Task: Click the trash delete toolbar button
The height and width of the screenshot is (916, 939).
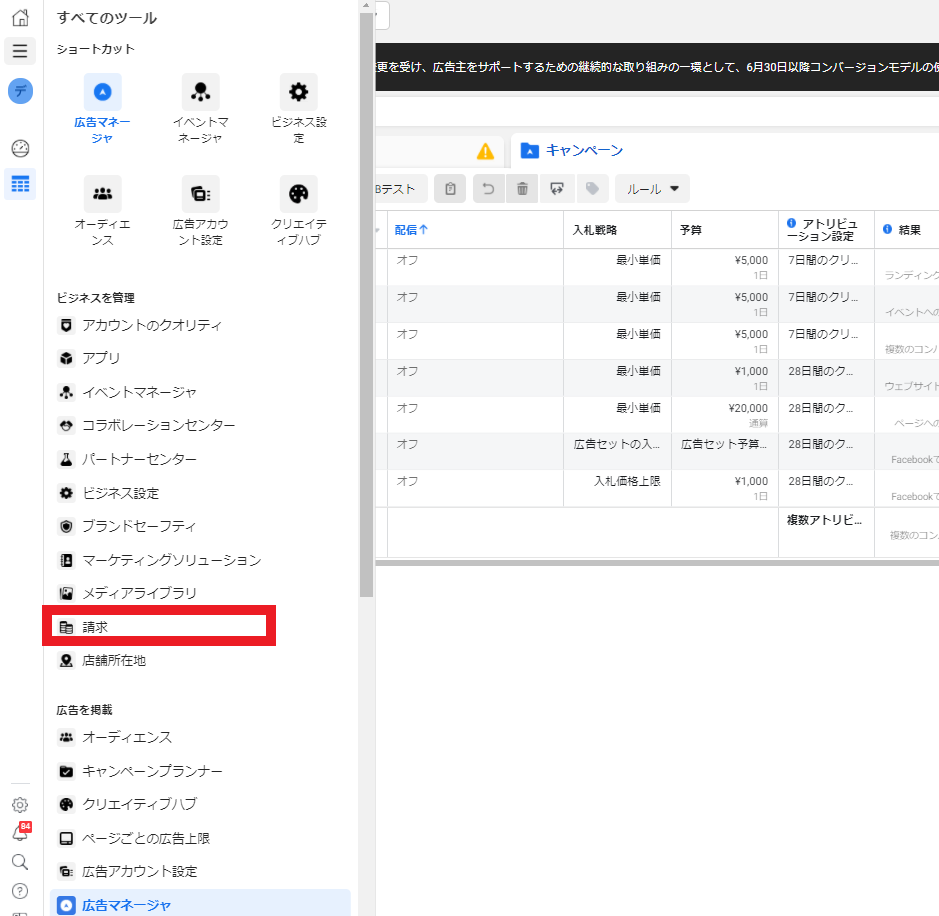Action: (522, 189)
